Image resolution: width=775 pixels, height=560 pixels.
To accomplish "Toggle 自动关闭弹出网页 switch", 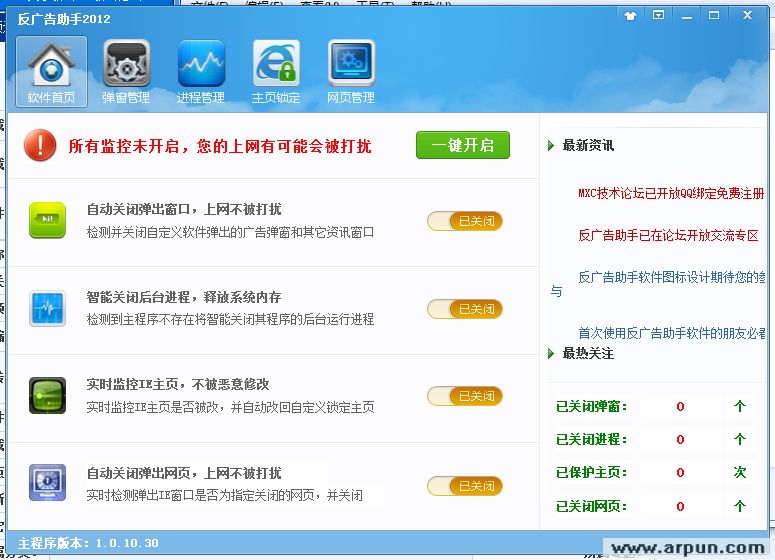I will click(x=465, y=486).
